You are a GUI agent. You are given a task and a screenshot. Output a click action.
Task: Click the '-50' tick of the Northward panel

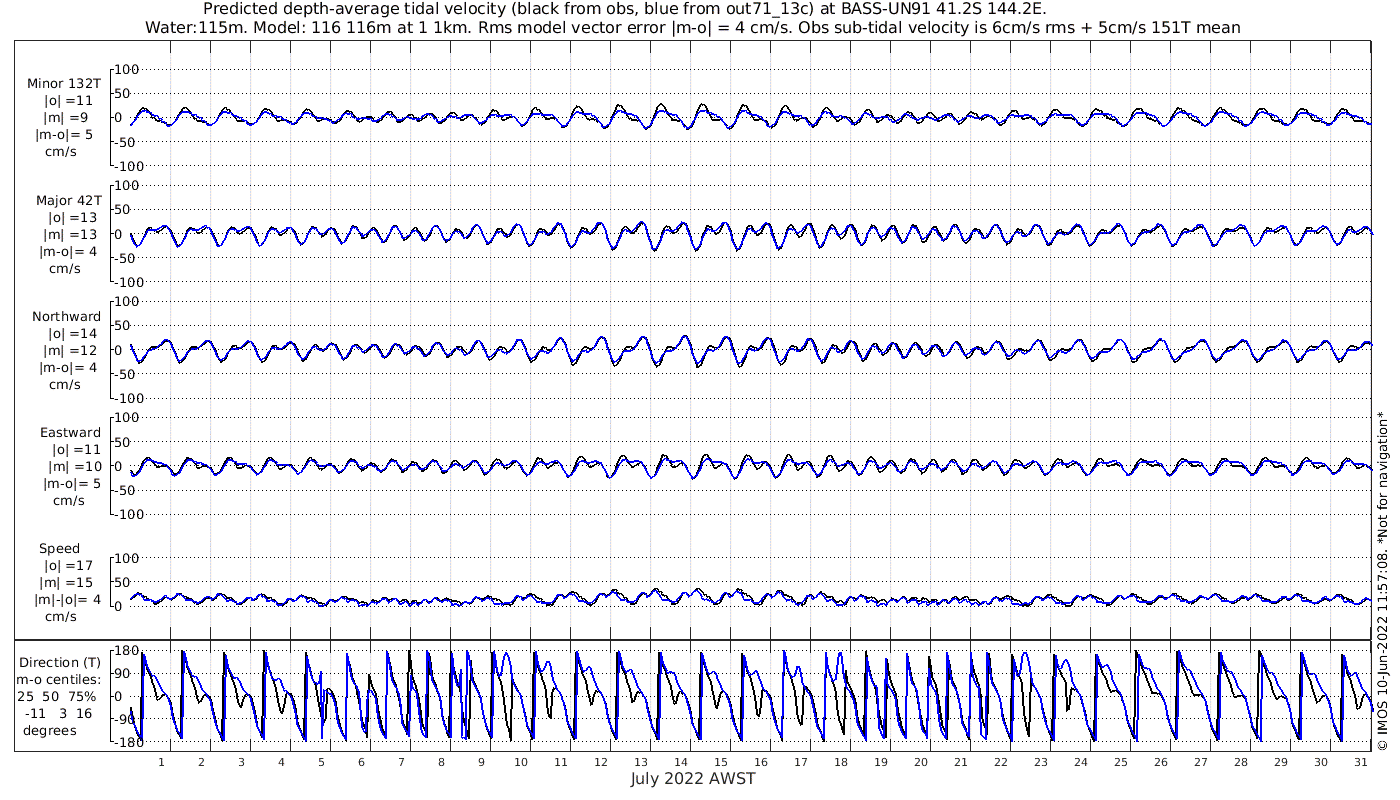(127, 374)
